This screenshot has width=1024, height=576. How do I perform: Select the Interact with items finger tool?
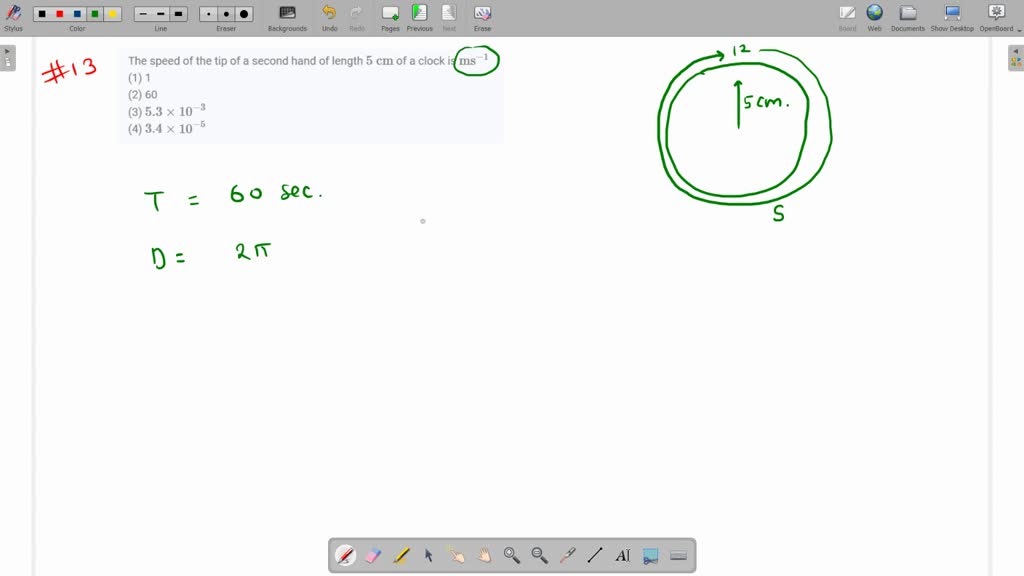(x=456, y=556)
